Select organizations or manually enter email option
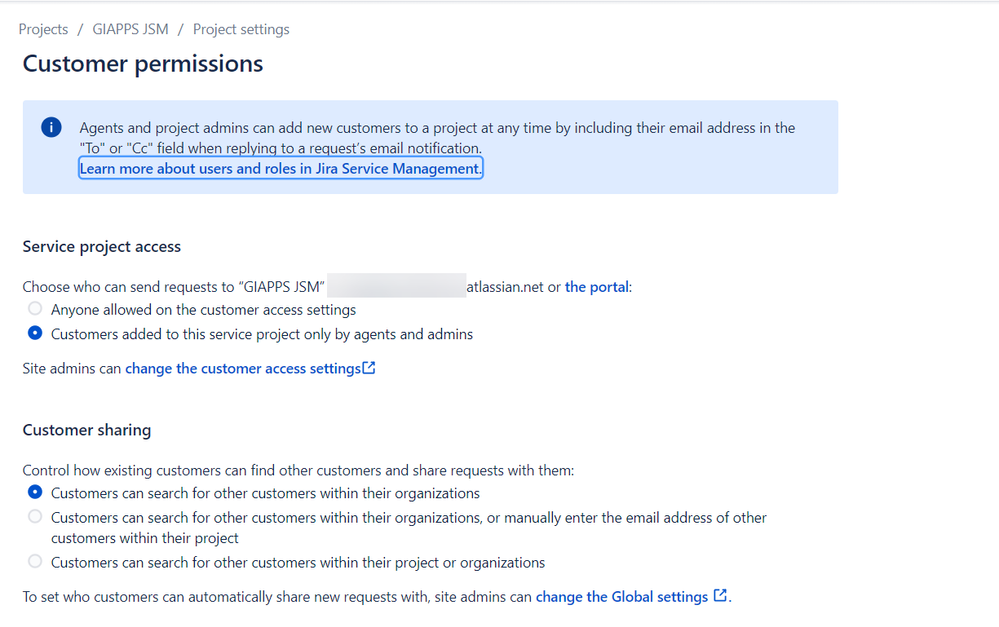 tap(35, 517)
